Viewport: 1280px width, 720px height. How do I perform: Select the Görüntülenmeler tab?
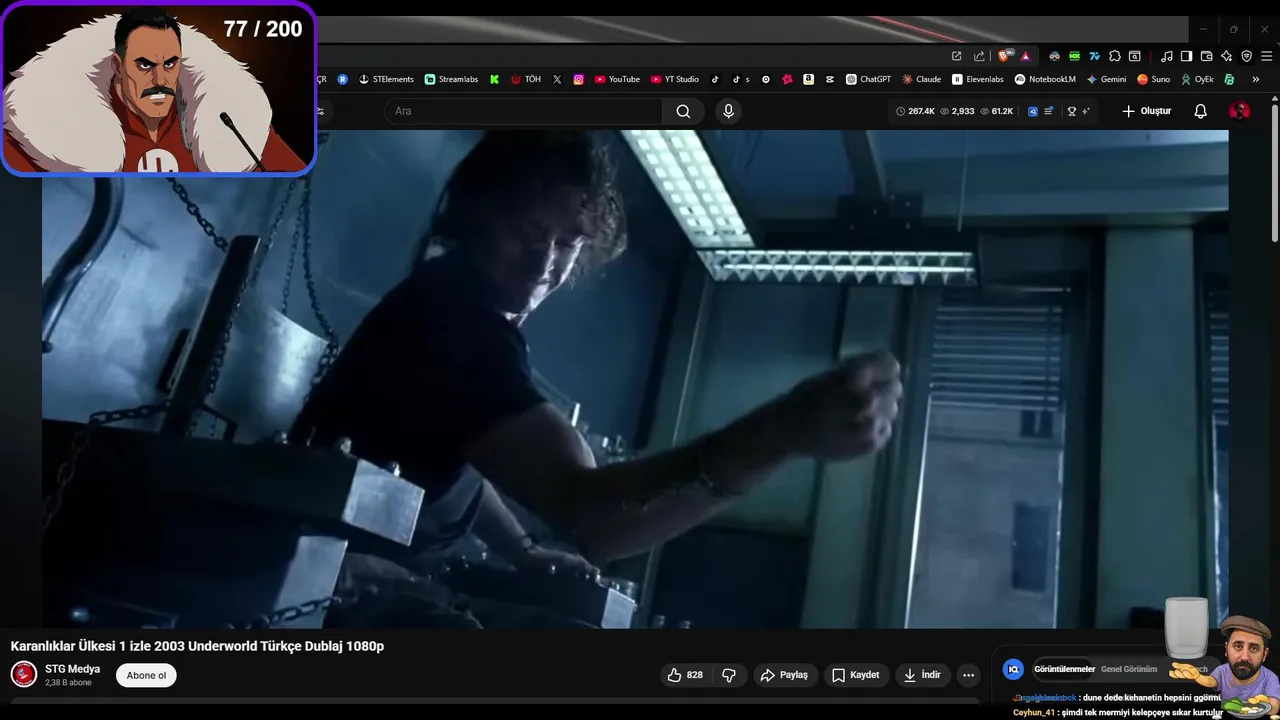[1064, 669]
